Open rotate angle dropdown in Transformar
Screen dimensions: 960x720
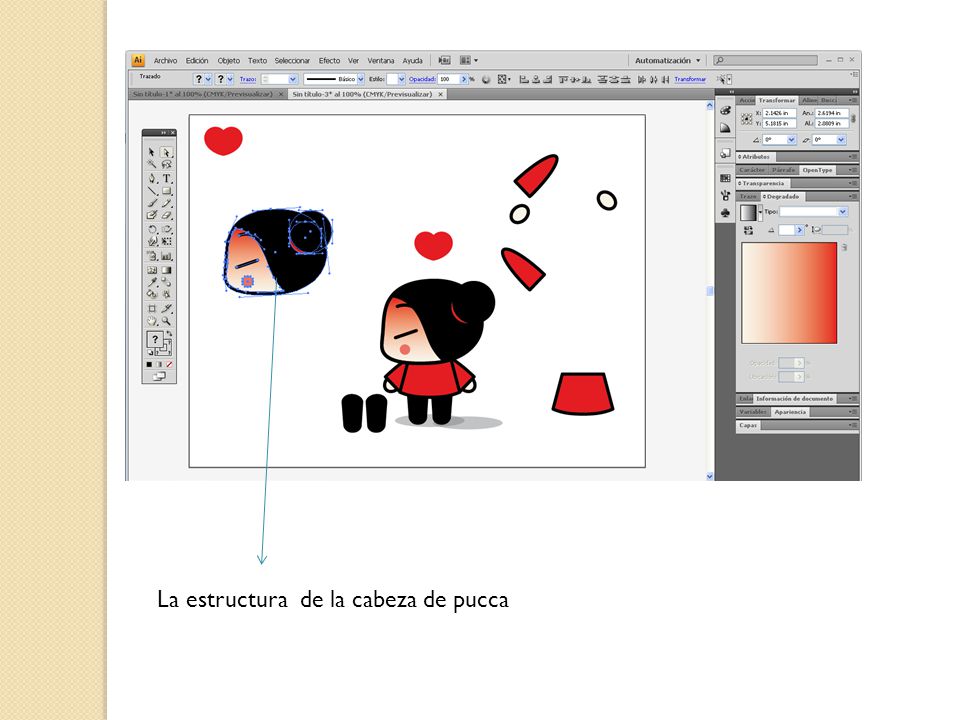coord(791,140)
